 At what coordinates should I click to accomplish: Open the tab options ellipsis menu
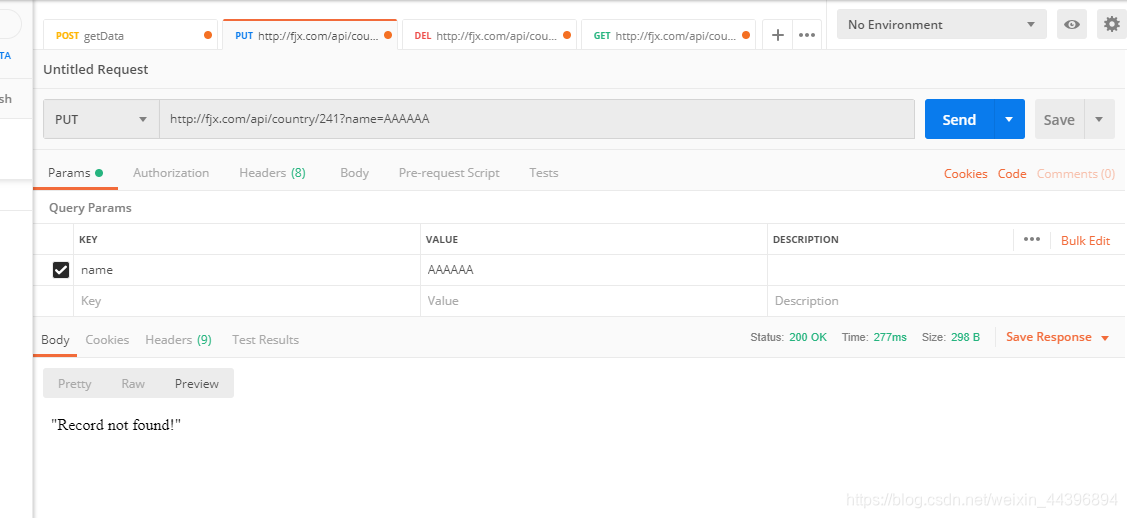click(x=807, y=34)
